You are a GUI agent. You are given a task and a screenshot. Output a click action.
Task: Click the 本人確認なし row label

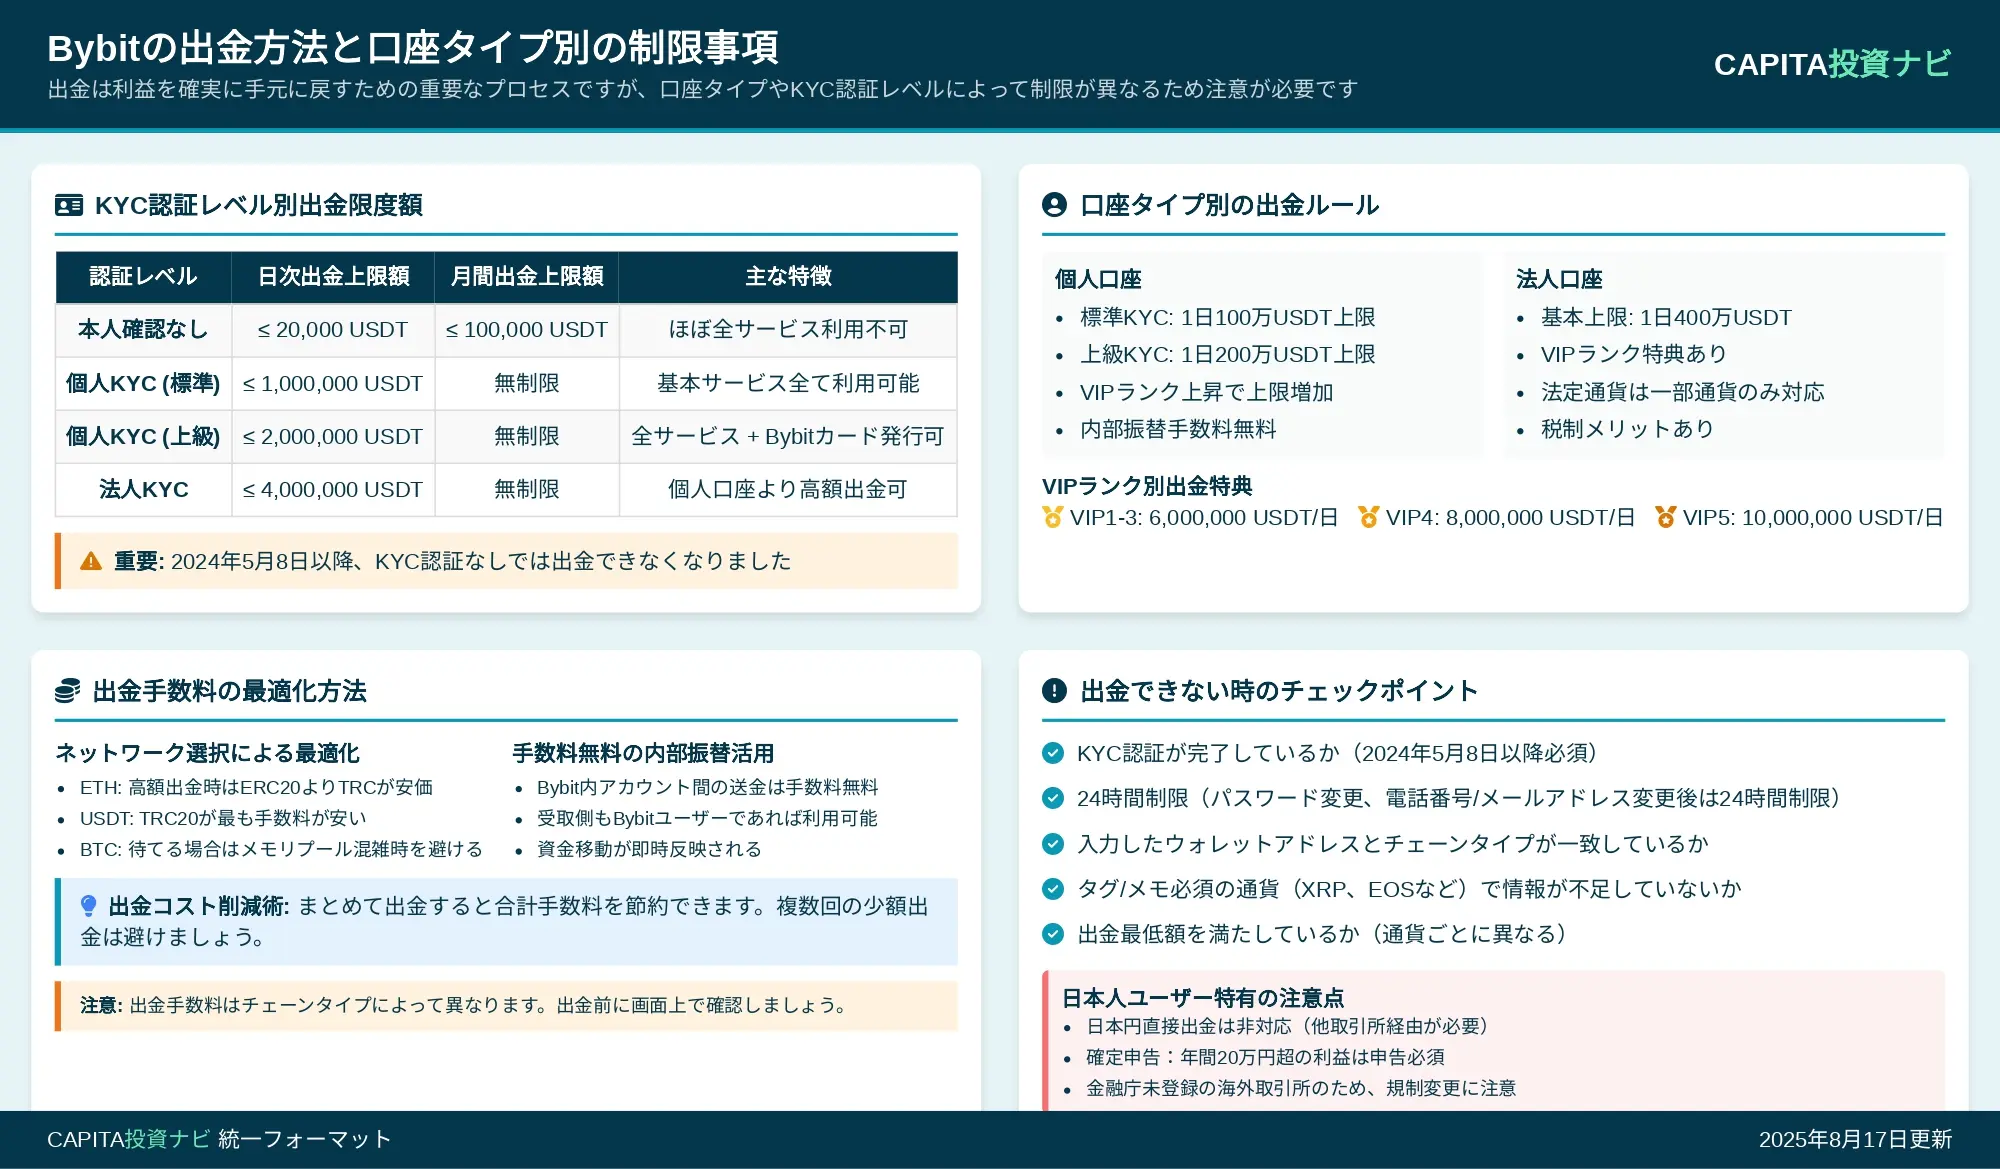(x=143, y=330)
